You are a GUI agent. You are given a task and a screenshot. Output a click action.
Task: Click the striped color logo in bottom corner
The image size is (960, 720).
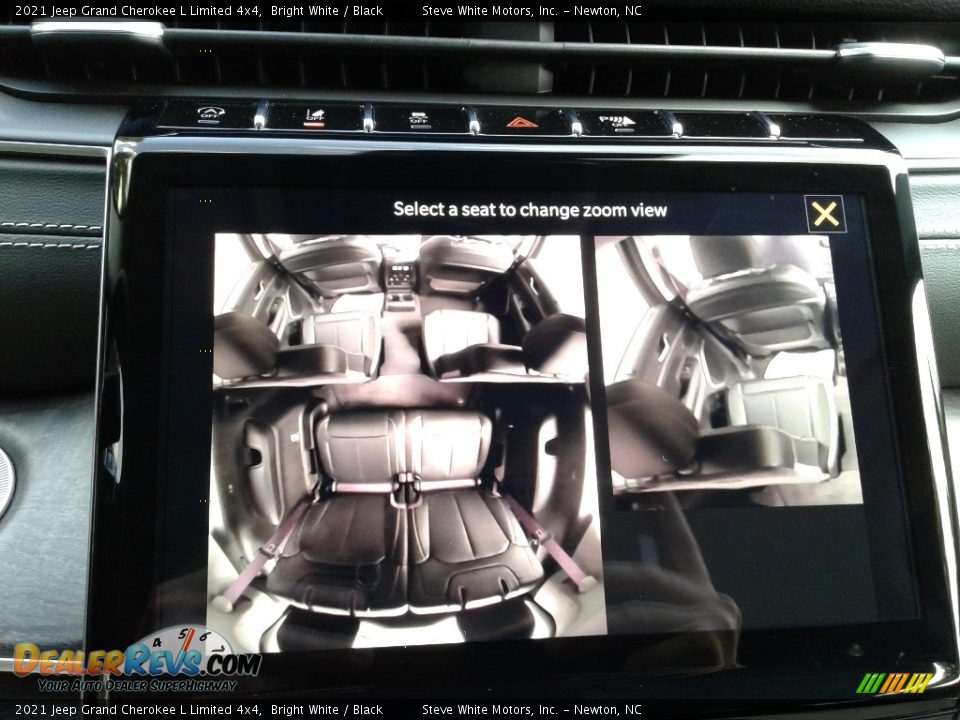[893, 683]
